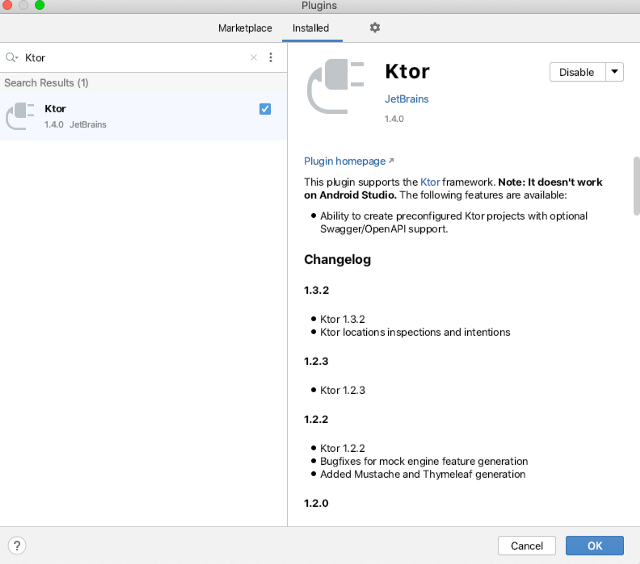Open the JetBrains vendor link
The image size is (640, 564).
click(407, 99)
